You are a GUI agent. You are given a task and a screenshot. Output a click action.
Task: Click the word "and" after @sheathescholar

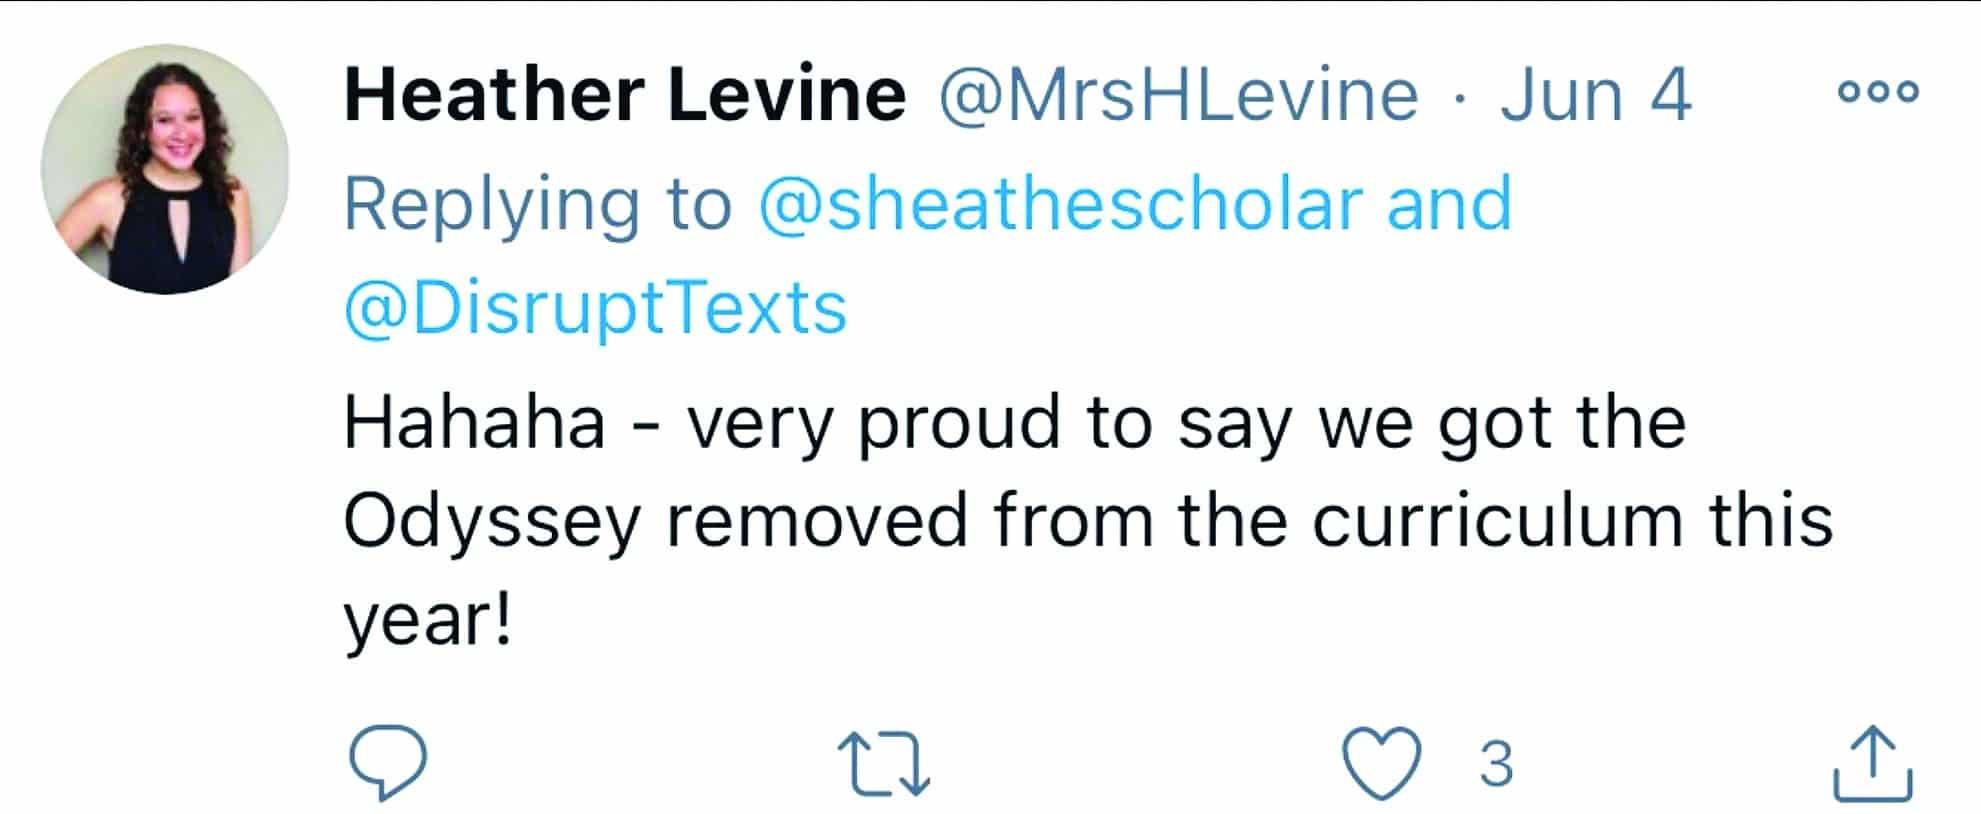1449,203
